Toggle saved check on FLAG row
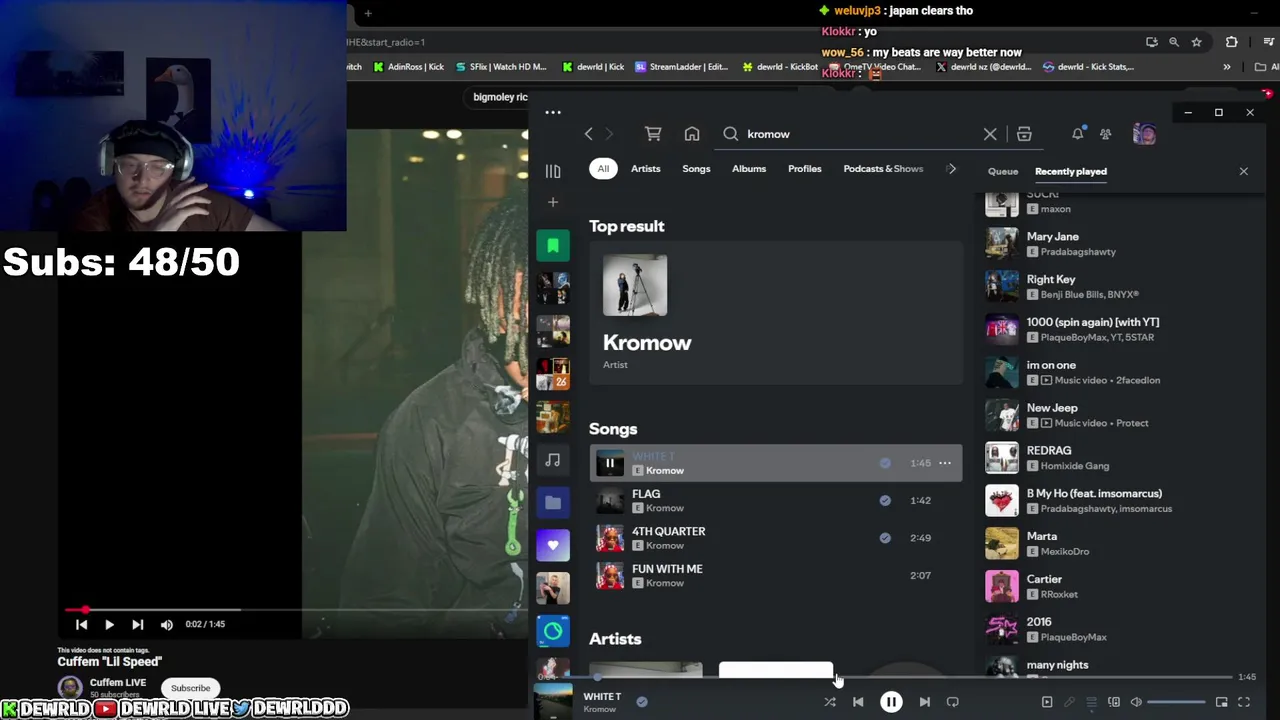This screenshot has width=1280, height=720. [885, 500]
